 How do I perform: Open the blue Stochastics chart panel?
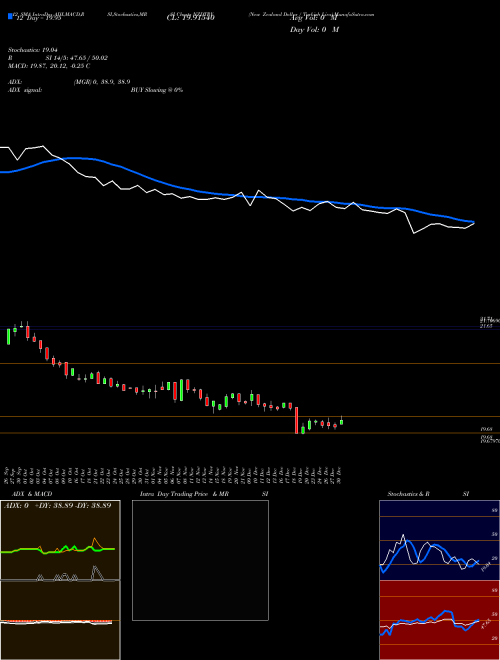point(439,540)
